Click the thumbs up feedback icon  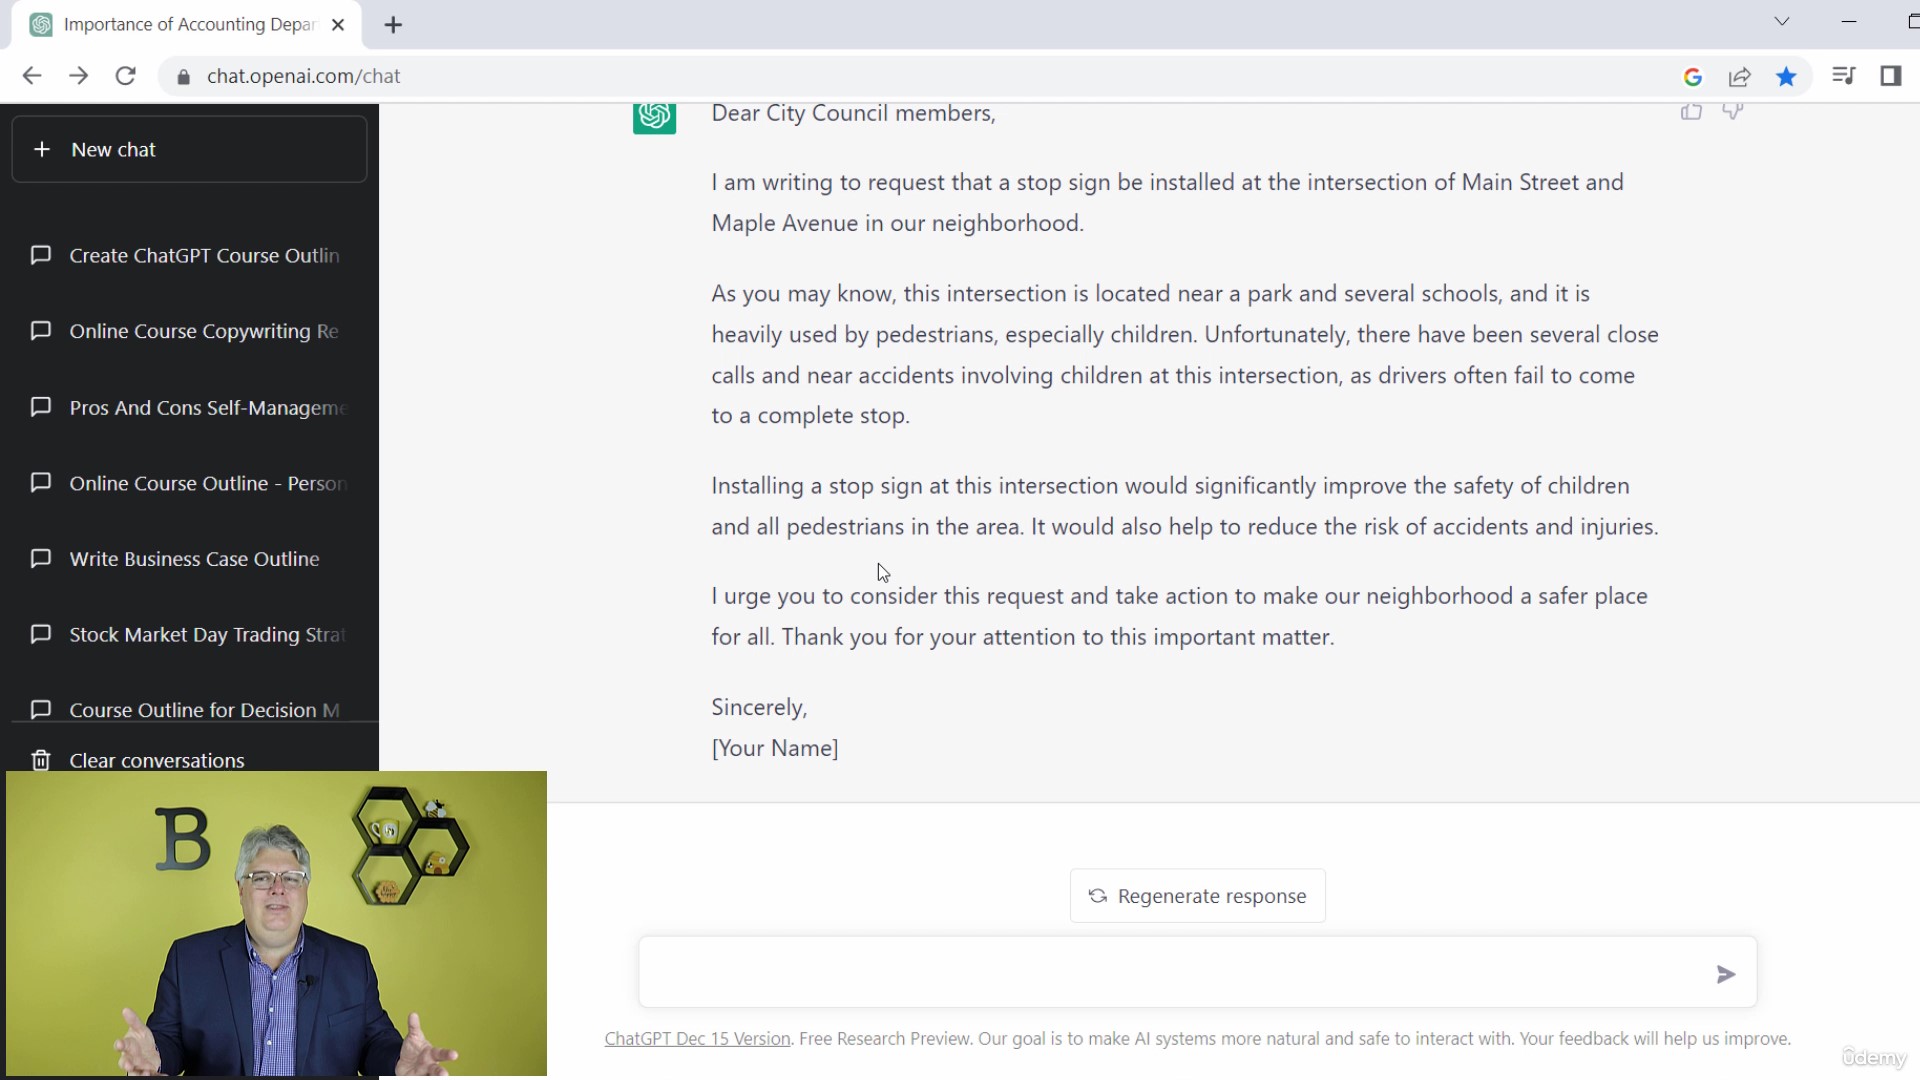1691,112
